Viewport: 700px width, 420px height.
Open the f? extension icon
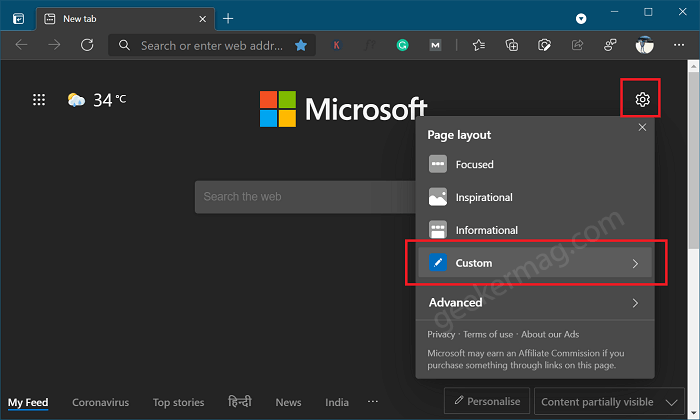point(370,45)
